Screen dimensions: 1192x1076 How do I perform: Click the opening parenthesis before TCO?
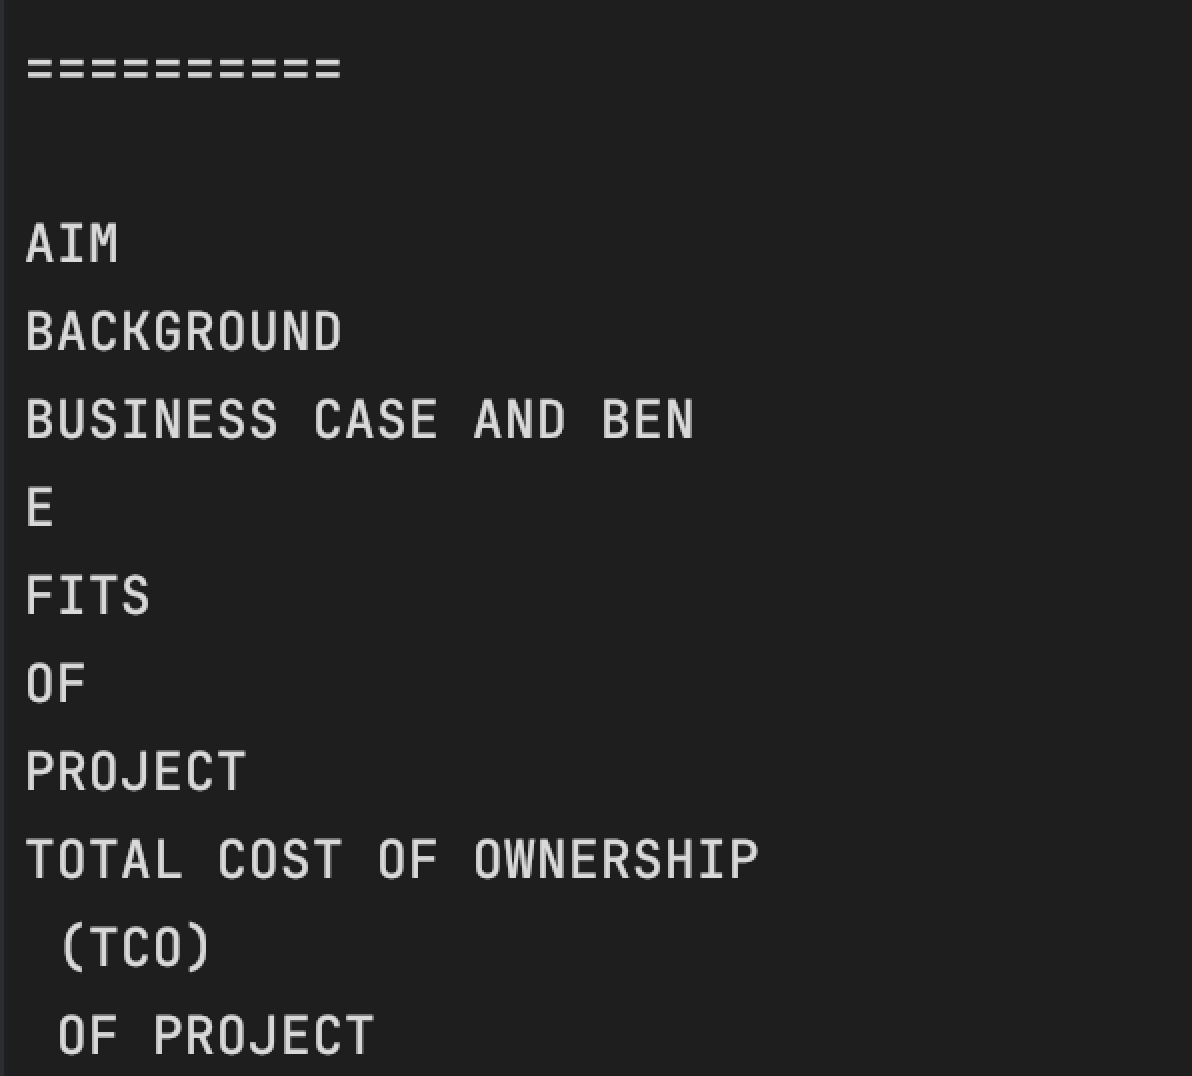71,947
